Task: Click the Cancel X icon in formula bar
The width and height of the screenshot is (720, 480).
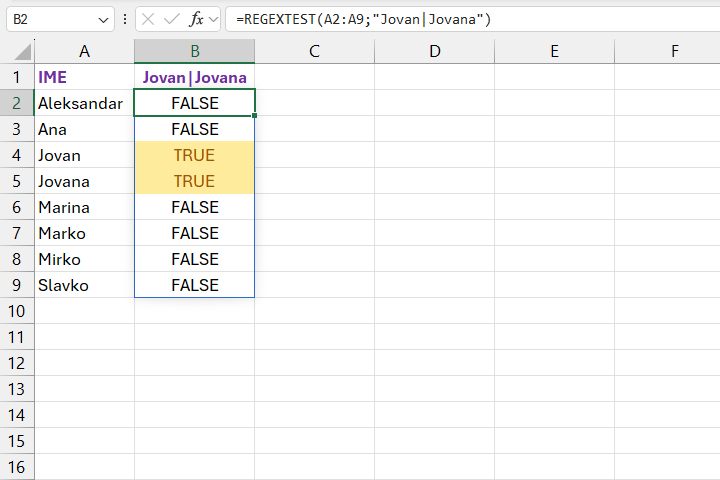Action: coord(148,19)
